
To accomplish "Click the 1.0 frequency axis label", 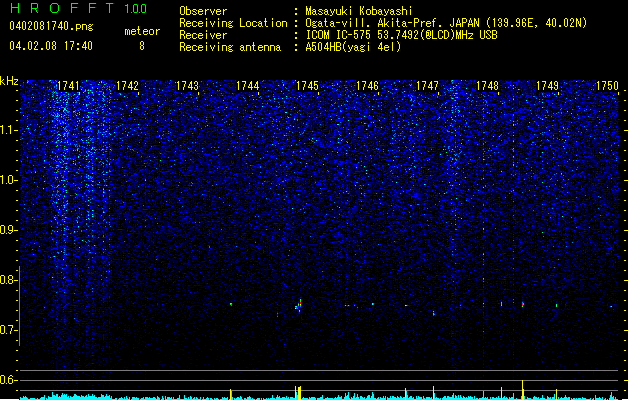I will tap(8, 180).
